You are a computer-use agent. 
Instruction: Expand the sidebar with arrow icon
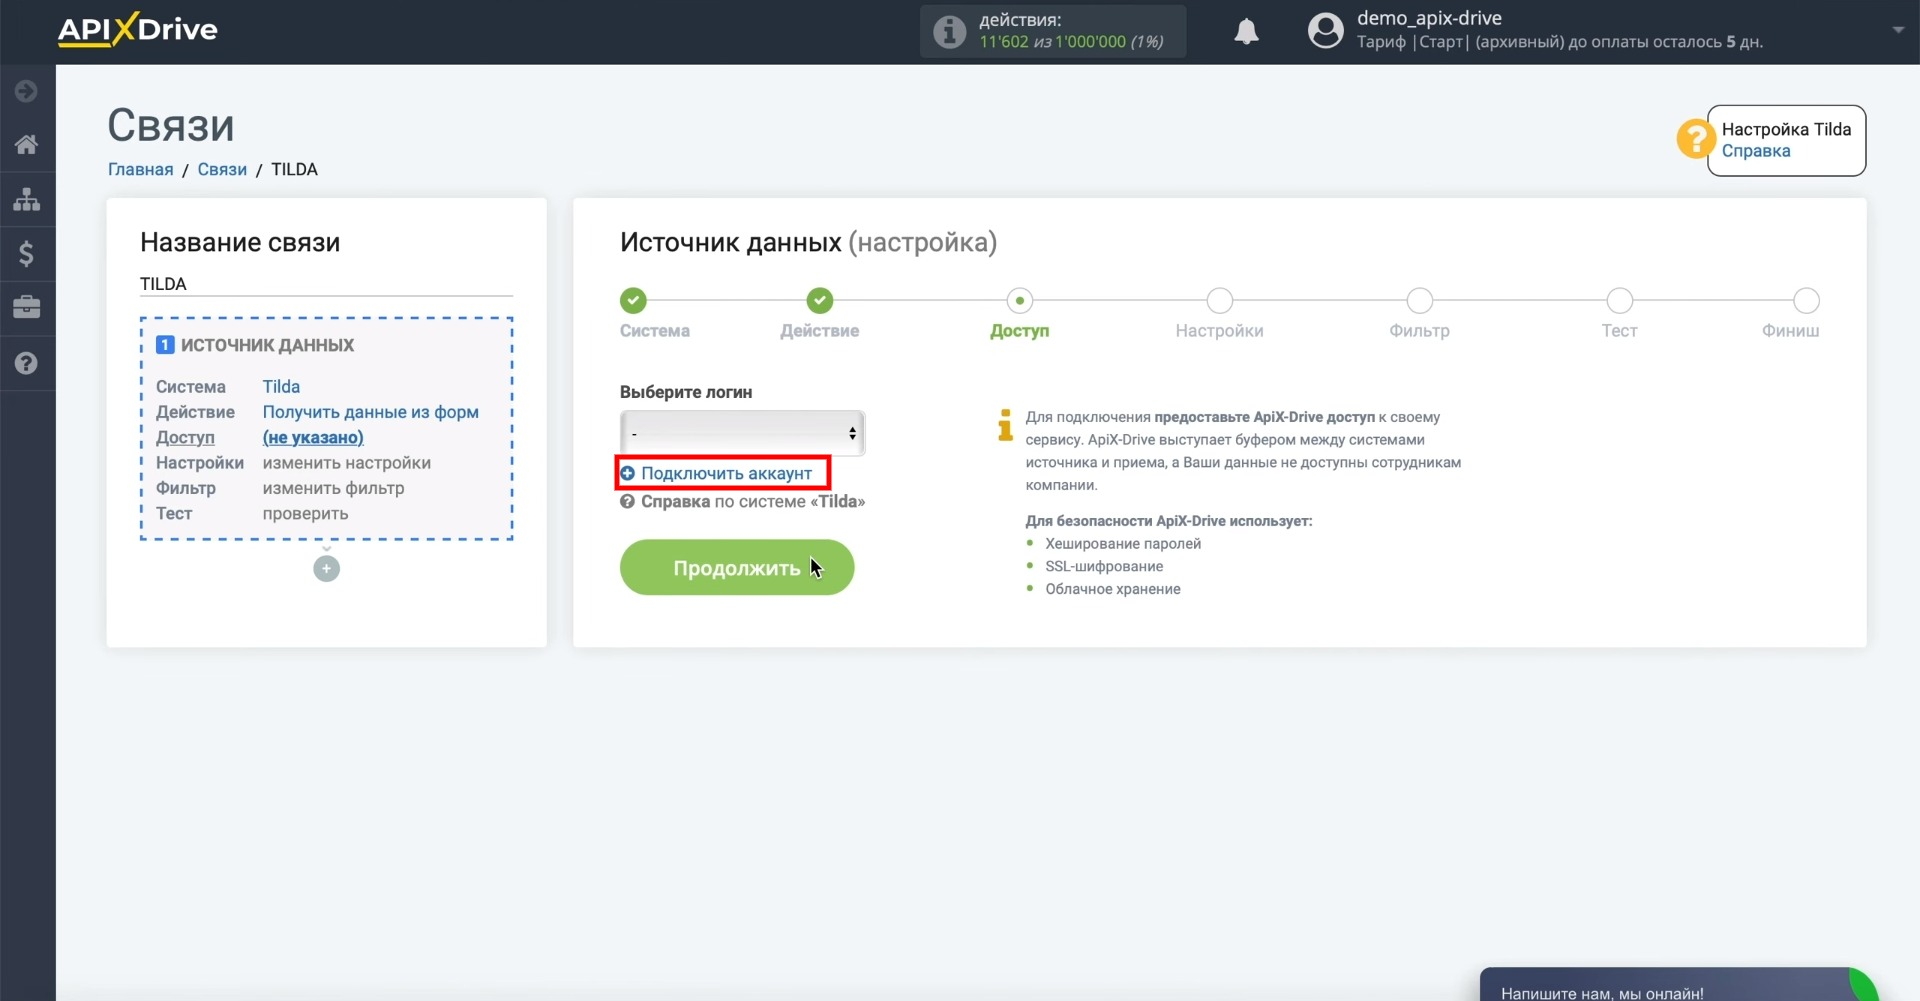click(x=27, y=91)
